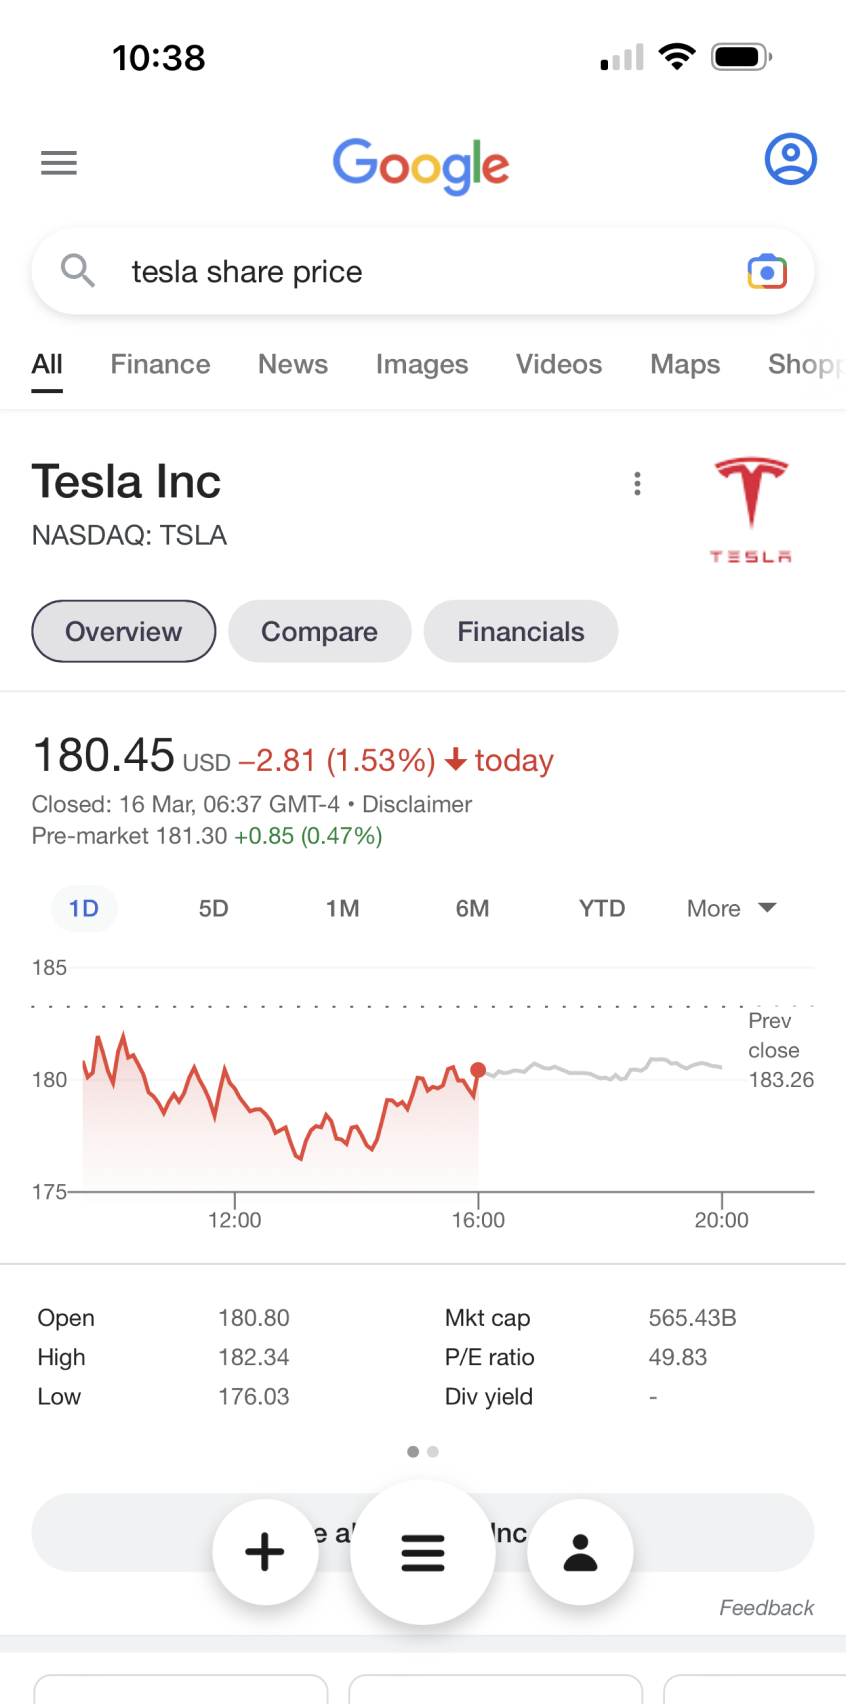Expand the More time range dropdown
This screenshot has width=846, height=1704.
731,908
